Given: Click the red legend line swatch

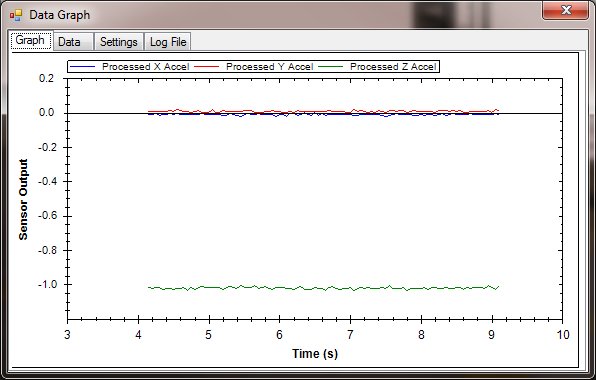Looking at the screenshot, I should [207, 67].
